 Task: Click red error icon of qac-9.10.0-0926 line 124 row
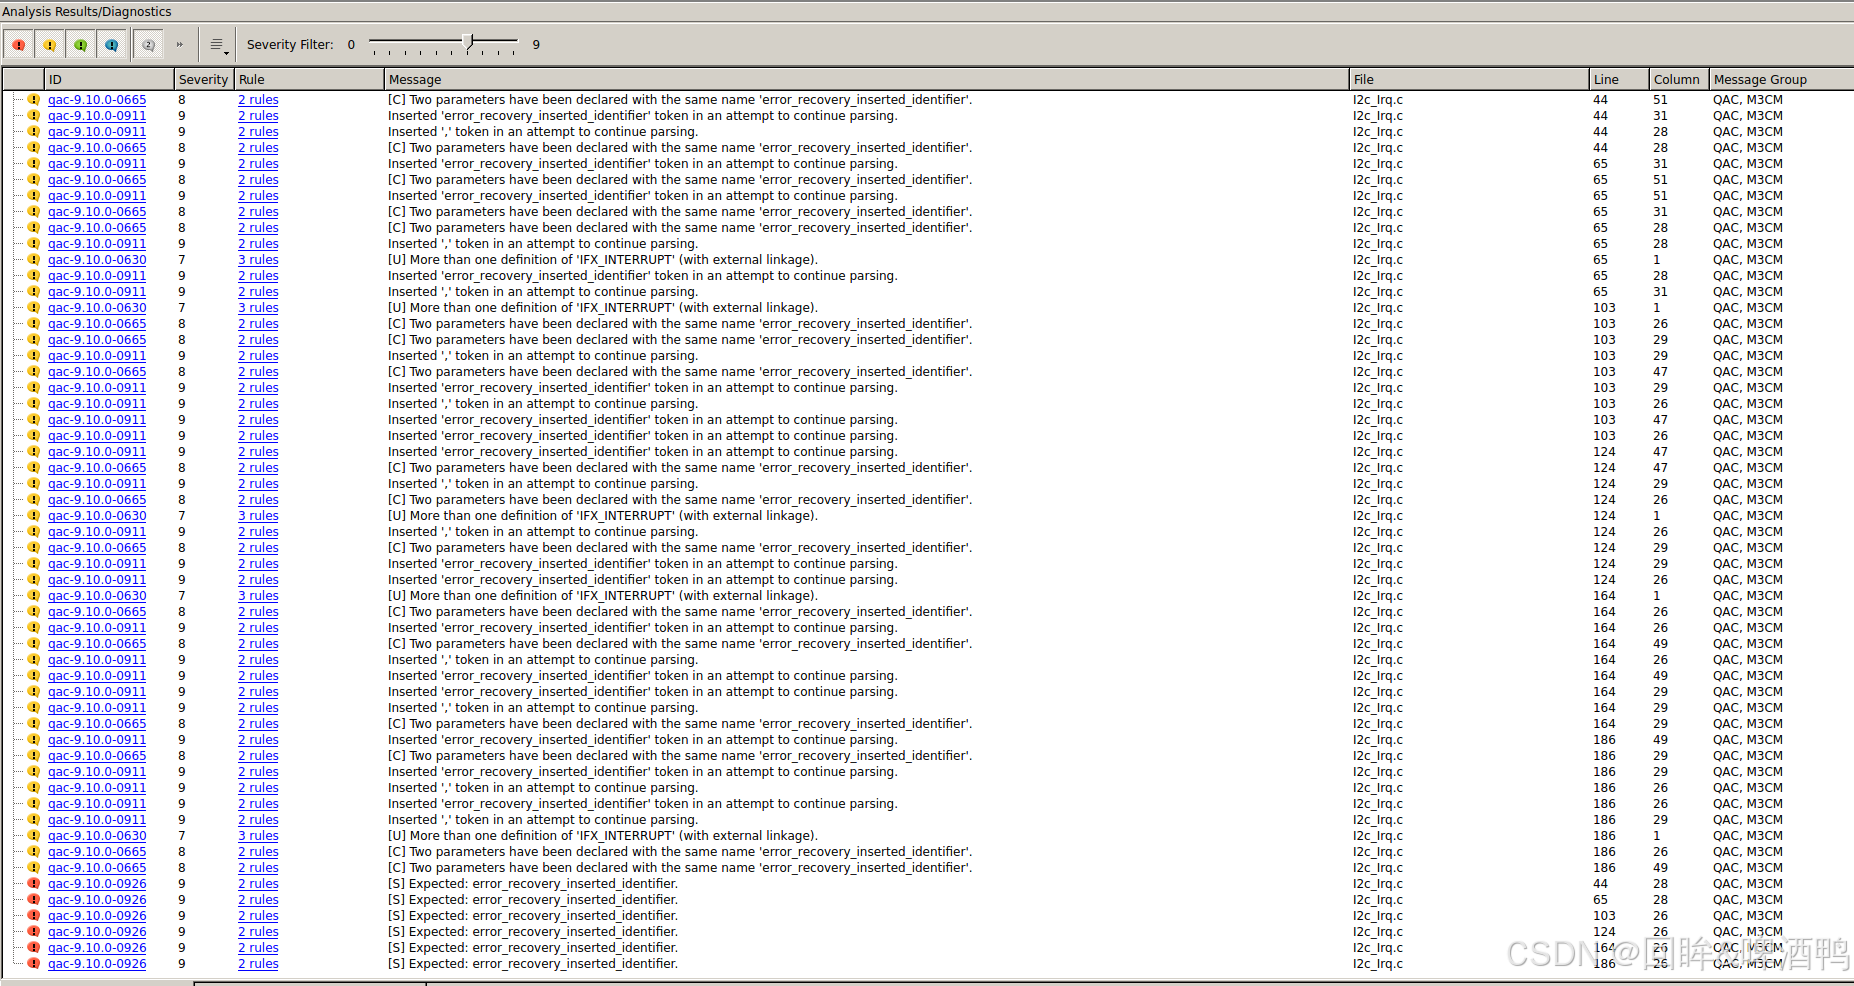click(x=34, y=932)
